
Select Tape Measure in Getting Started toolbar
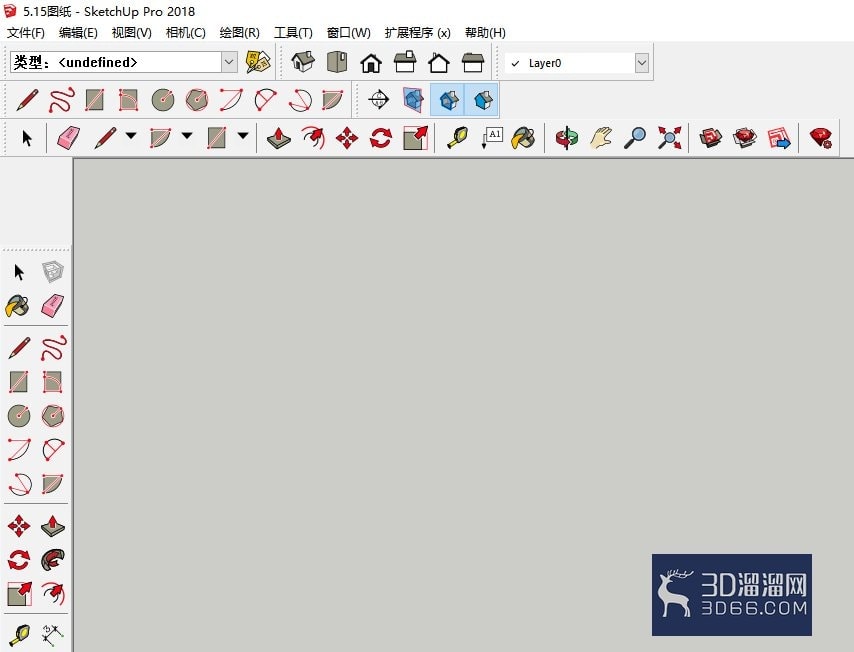point(458,138)
